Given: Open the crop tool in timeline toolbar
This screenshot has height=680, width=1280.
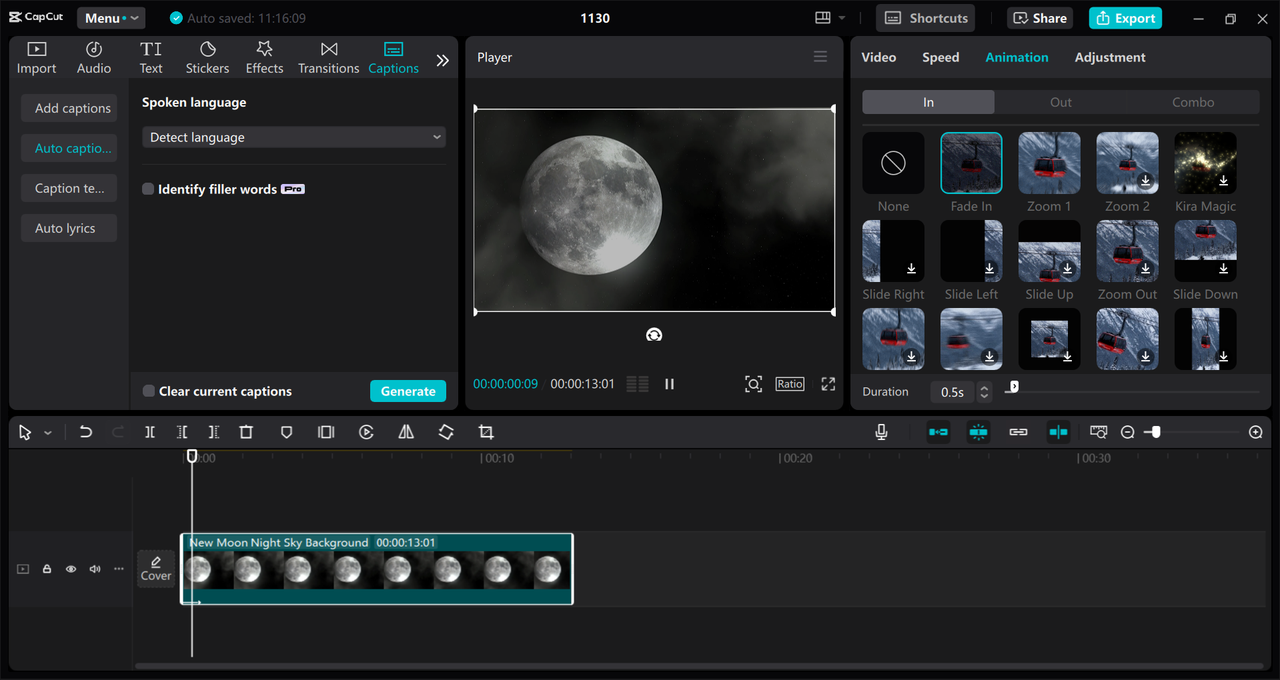Looking at the screenshot, I should tap(486, 432).
